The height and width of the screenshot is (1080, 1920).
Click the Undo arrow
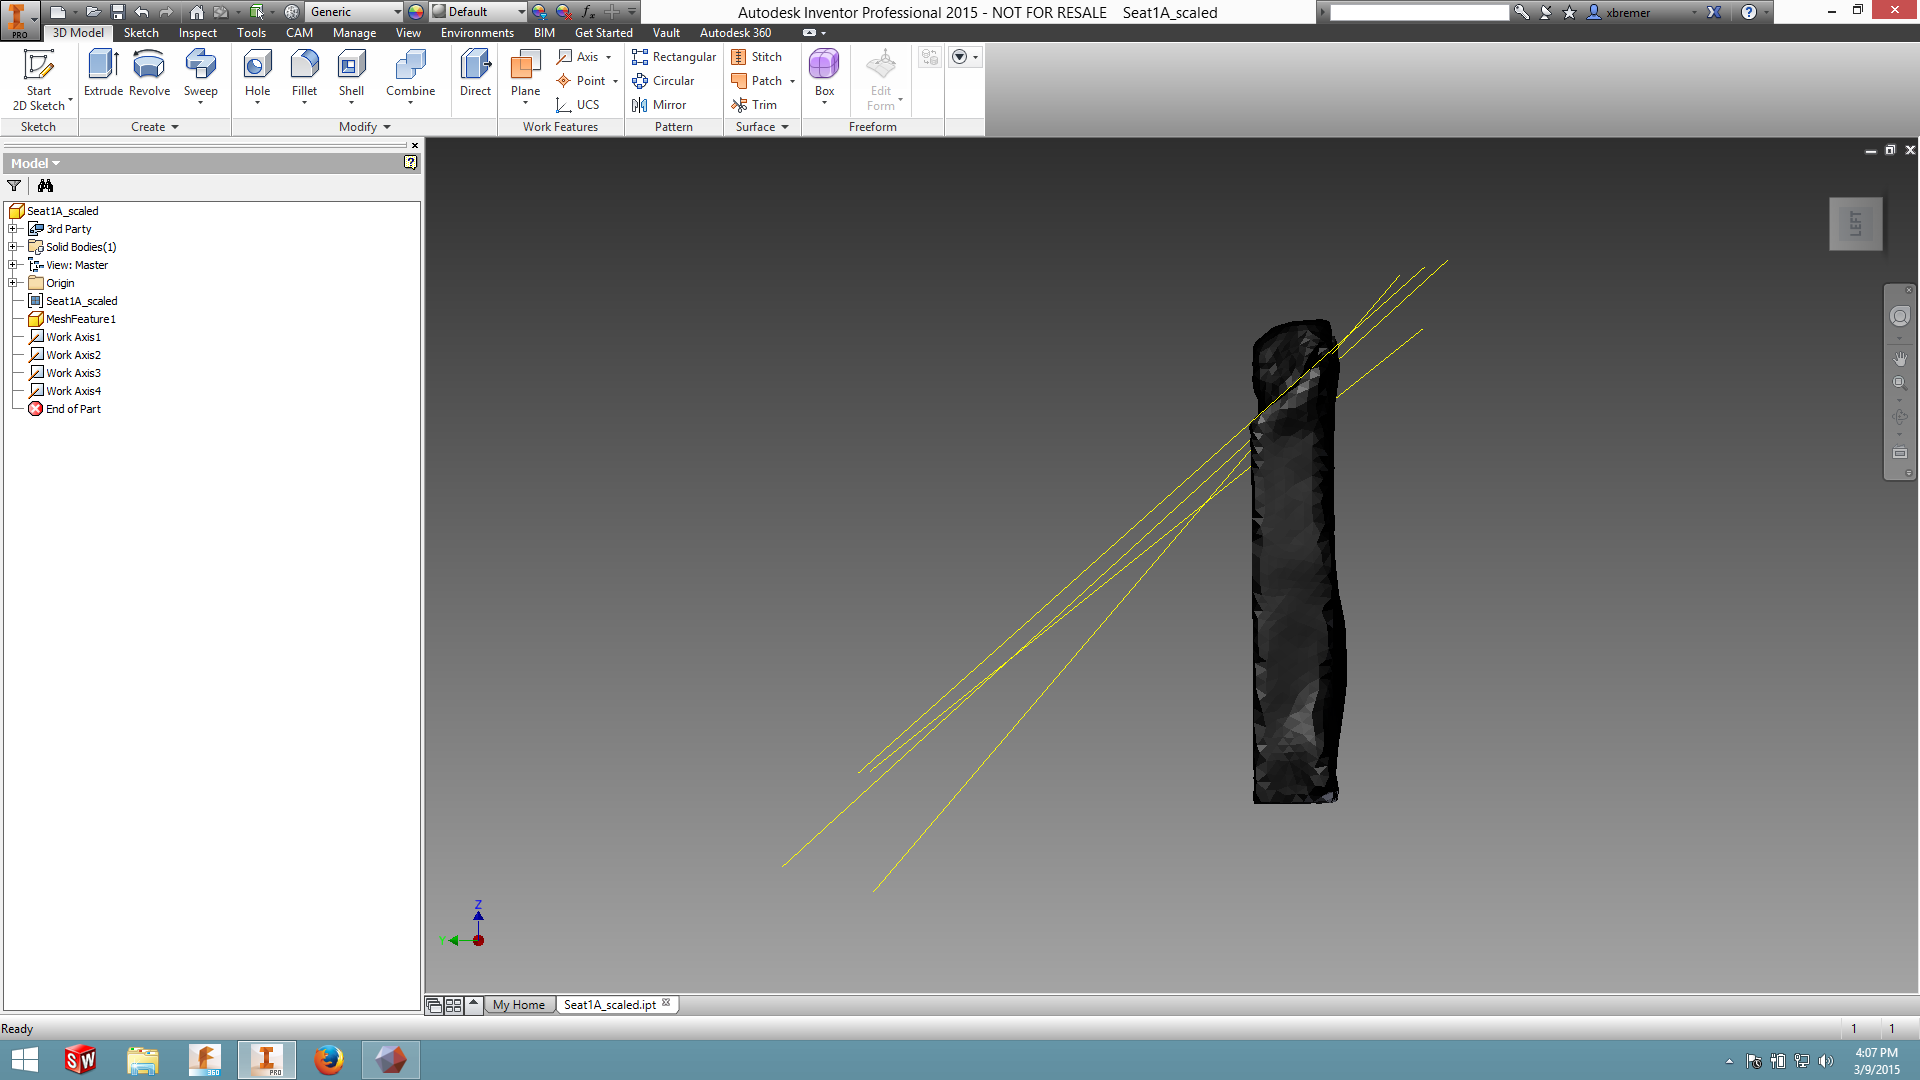click(x=141, y=12)
